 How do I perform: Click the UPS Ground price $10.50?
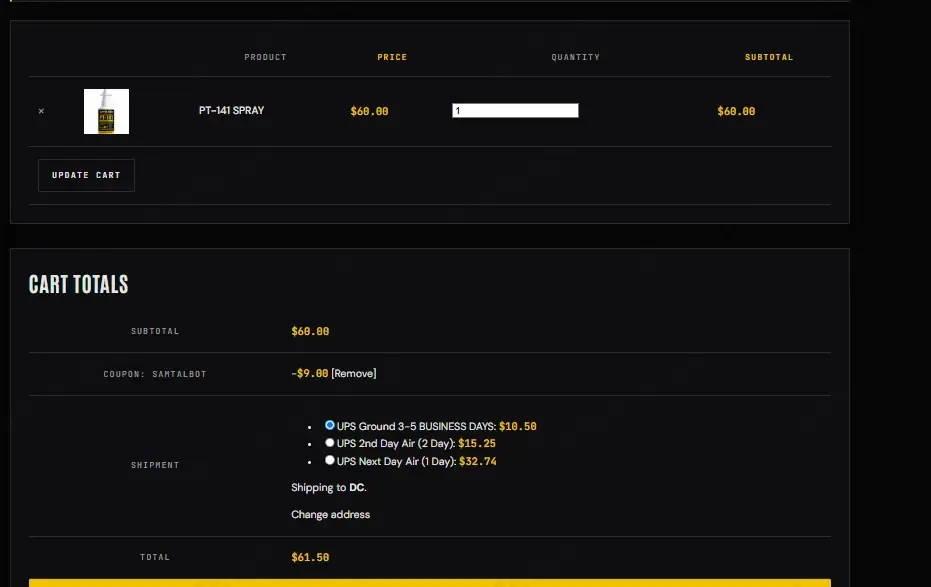click(x=518, y=426)
